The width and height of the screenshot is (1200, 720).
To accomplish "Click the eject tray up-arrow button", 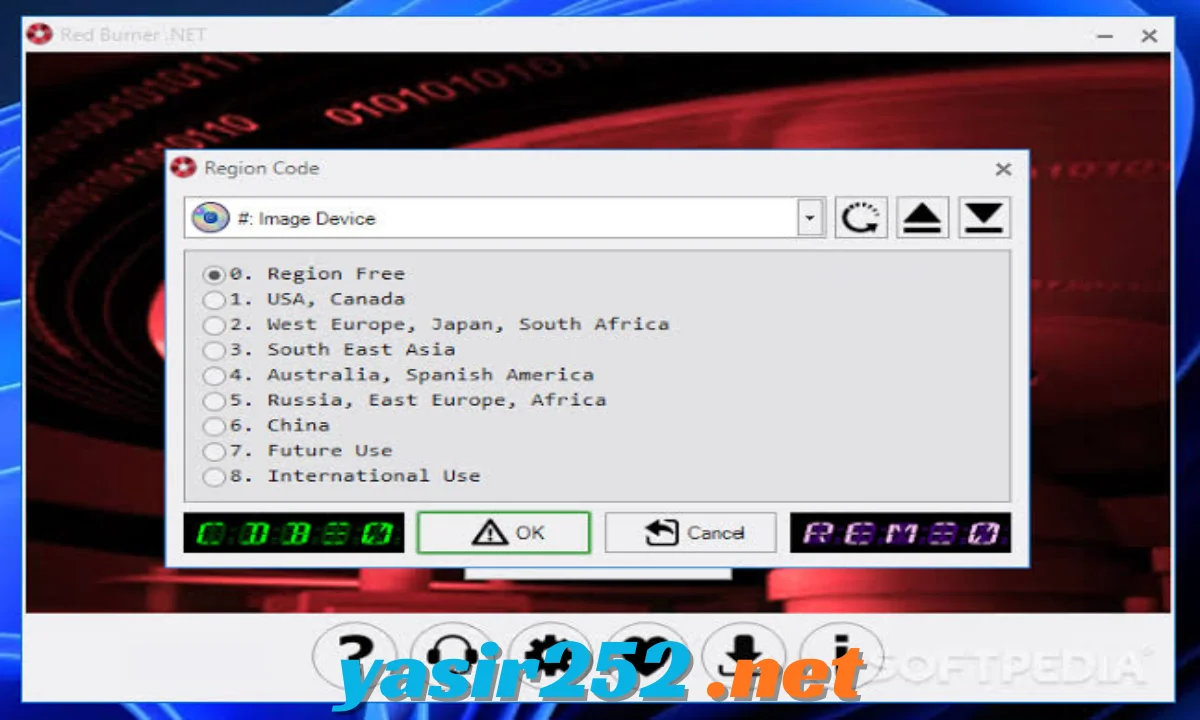I will [x=923, y=218].
